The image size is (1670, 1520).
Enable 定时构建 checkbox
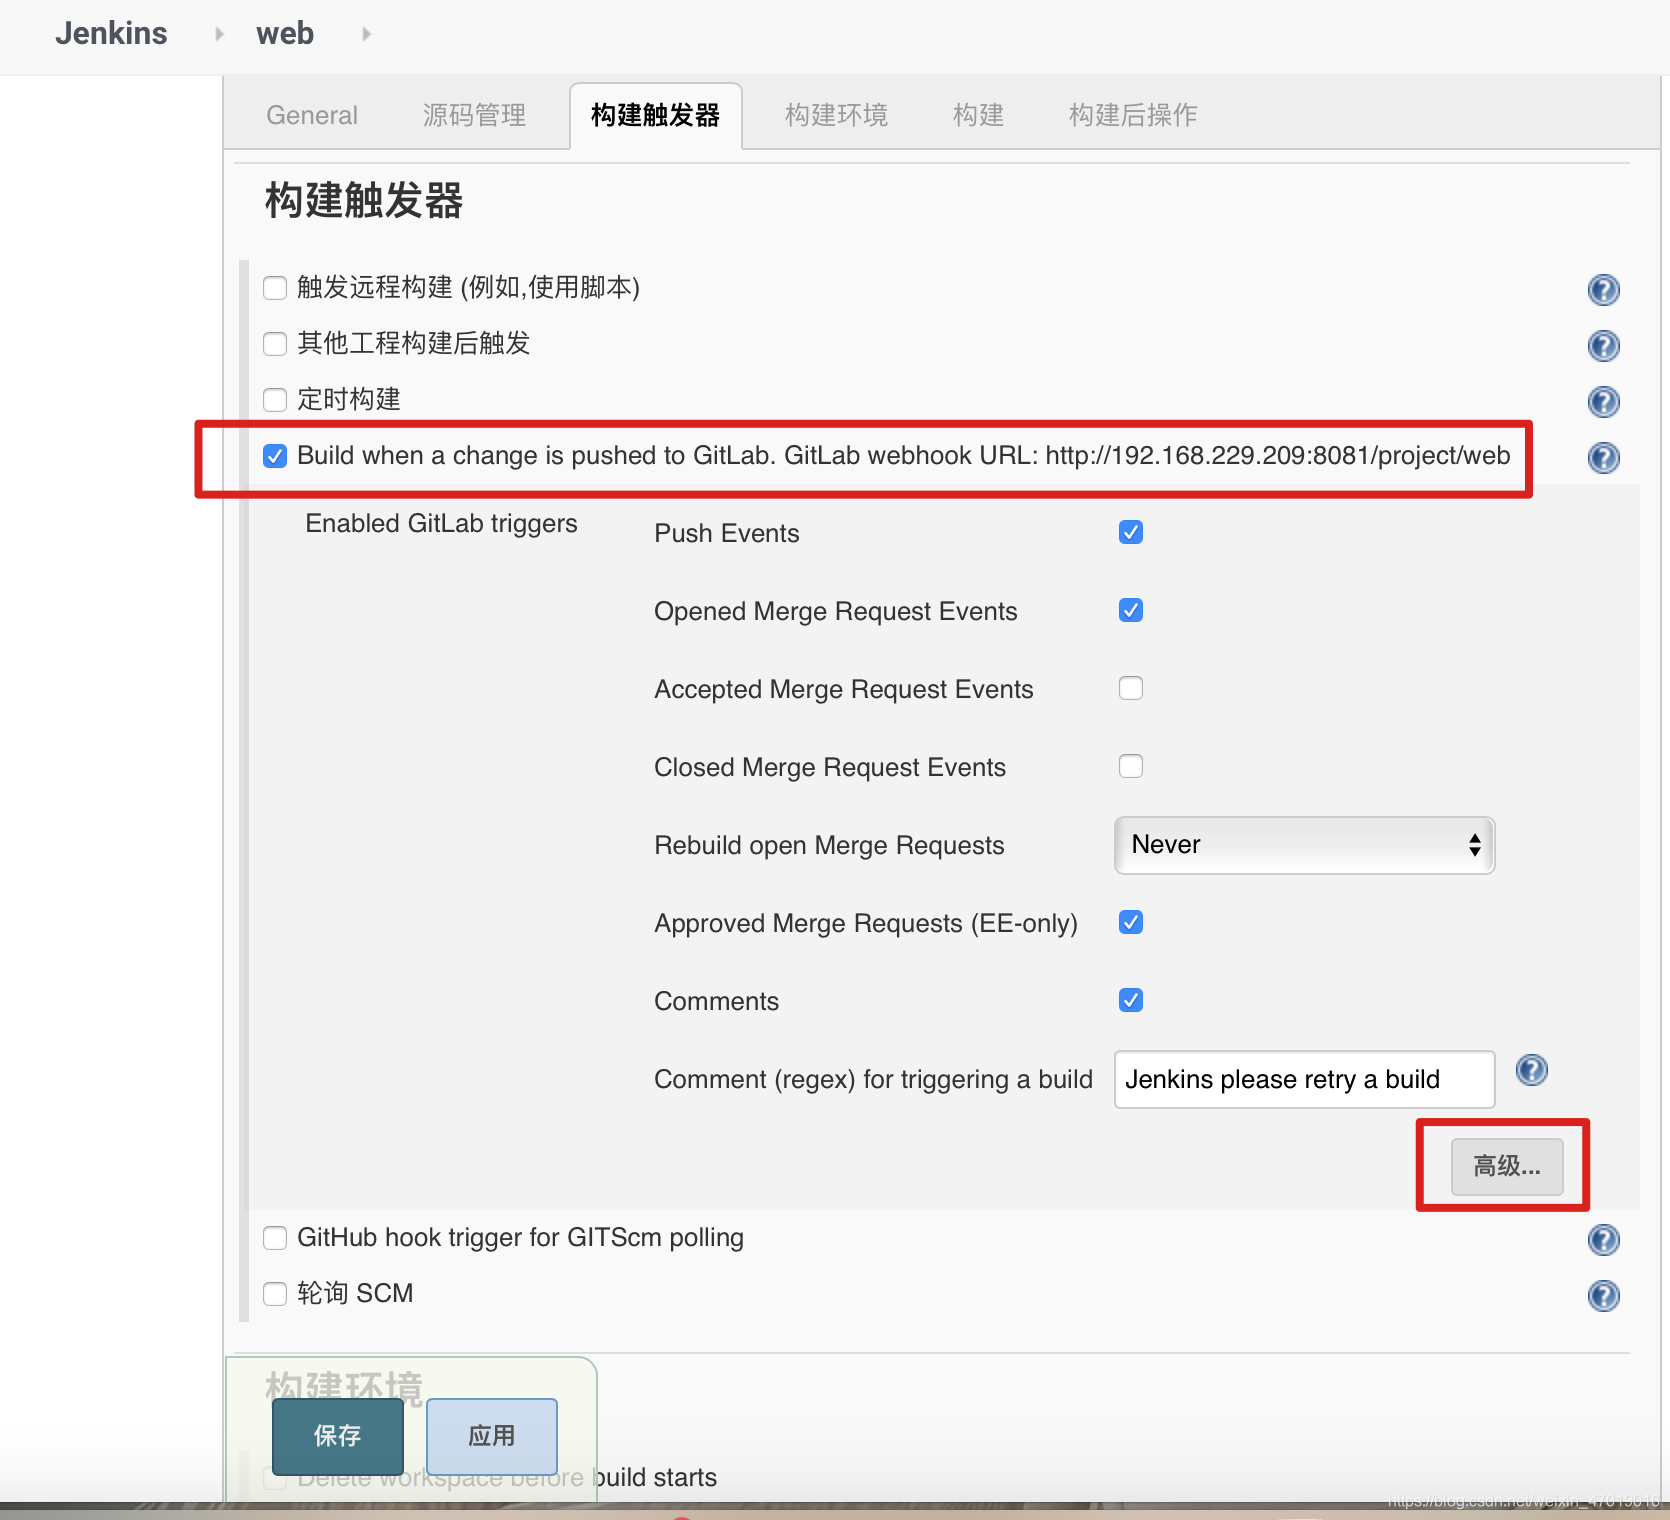point(275,400)
